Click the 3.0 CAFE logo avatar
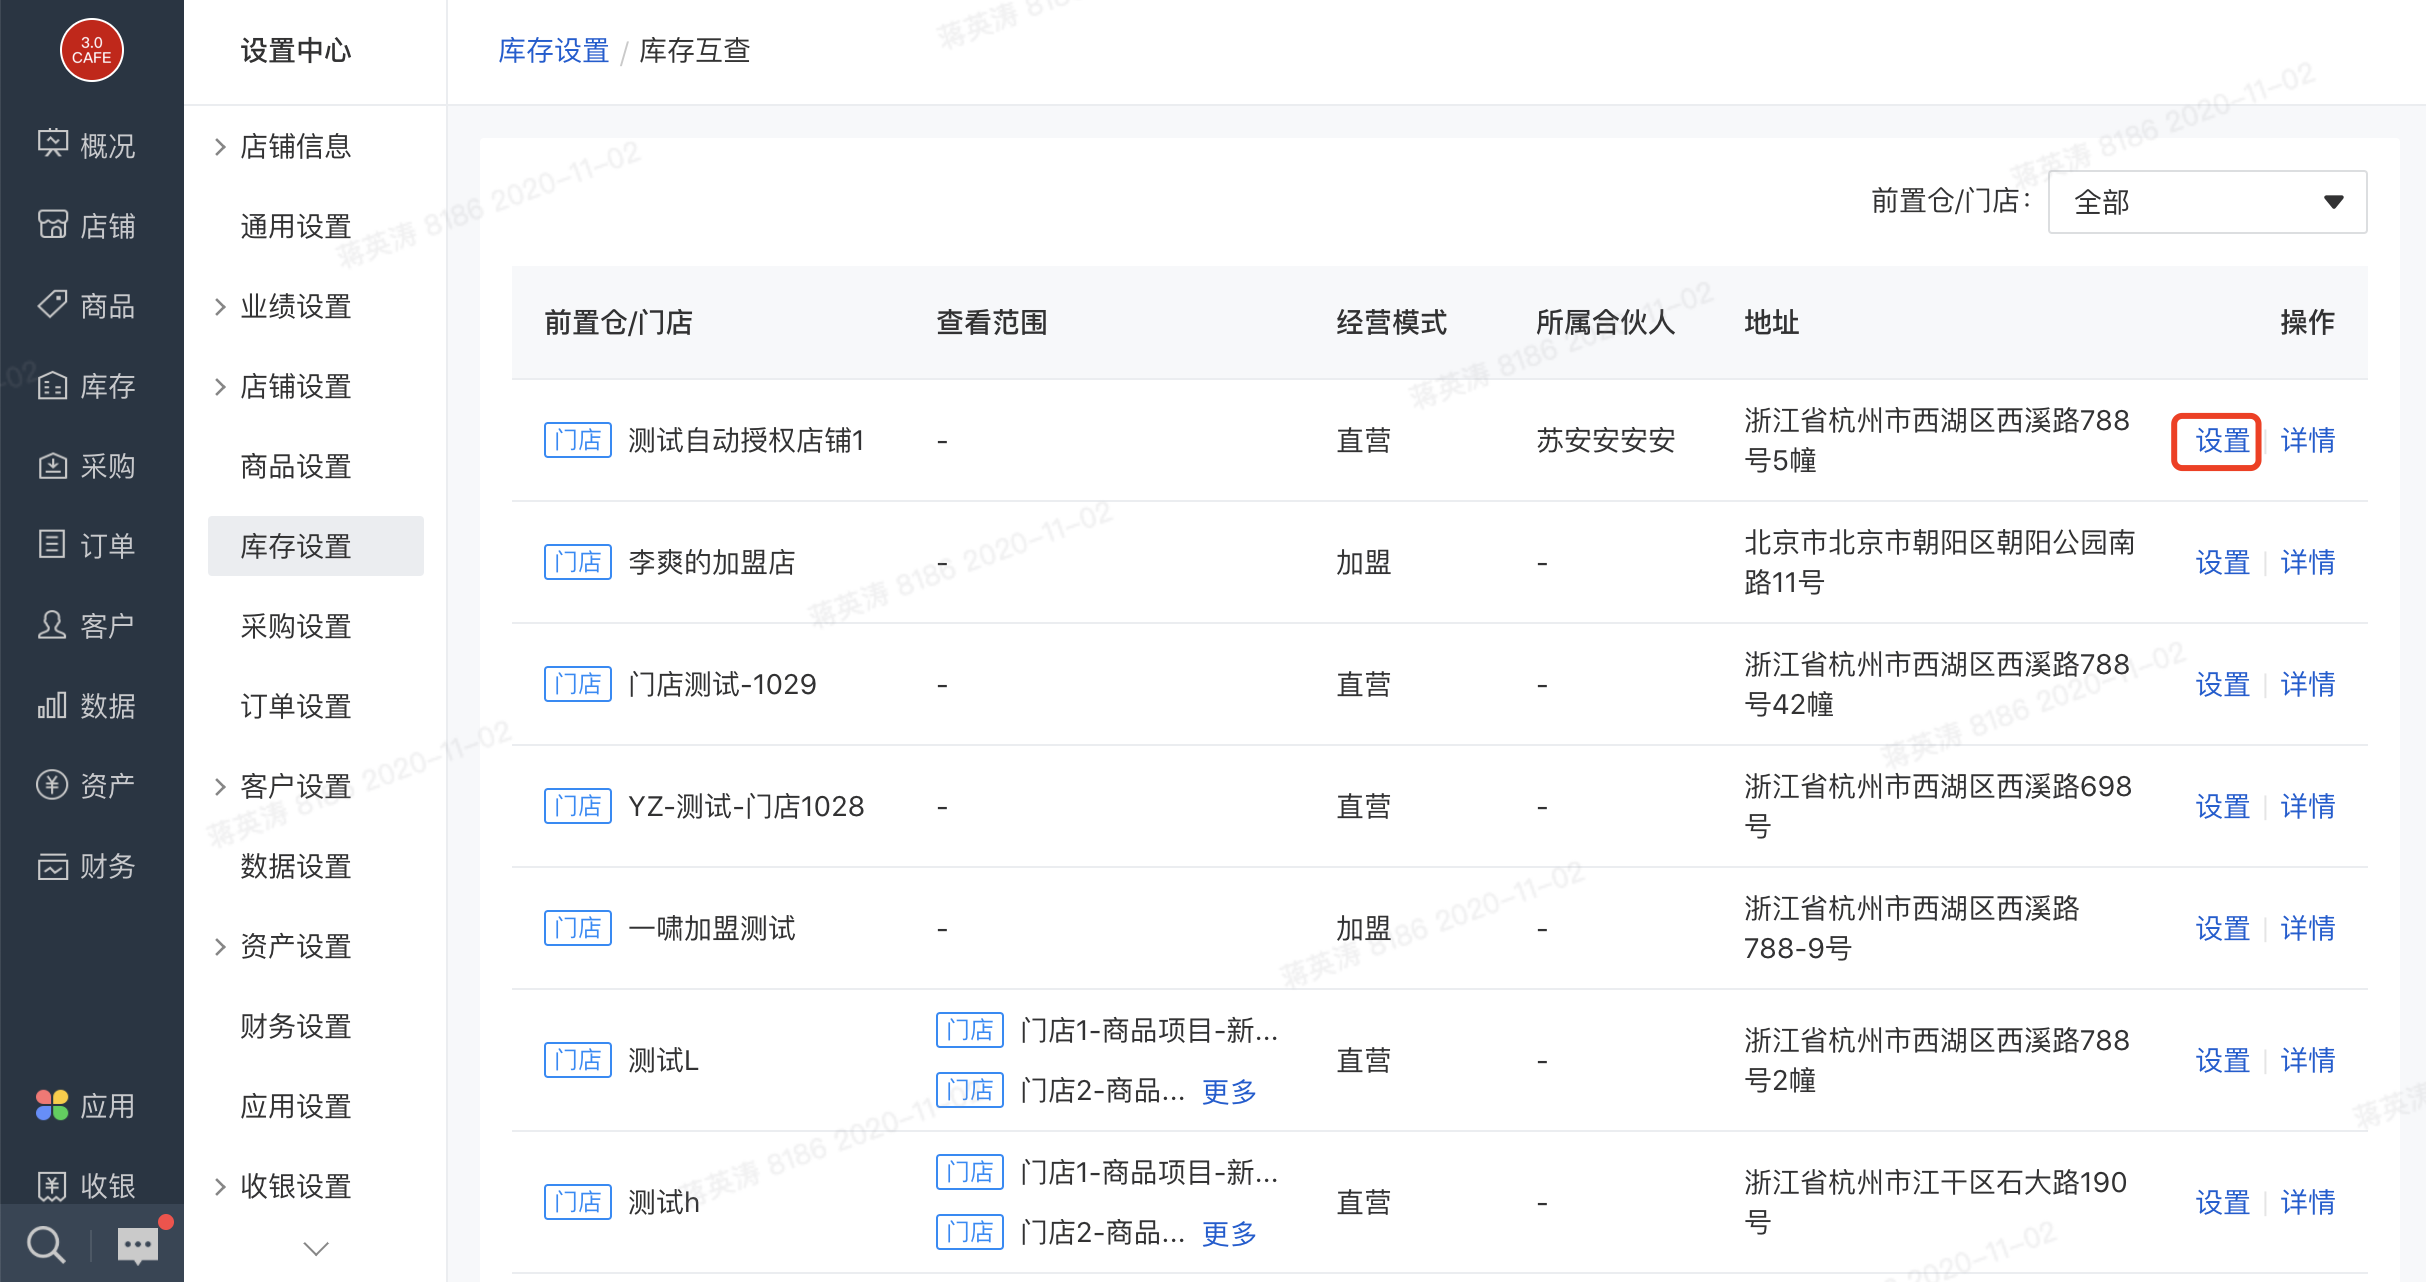 (91, 50)
